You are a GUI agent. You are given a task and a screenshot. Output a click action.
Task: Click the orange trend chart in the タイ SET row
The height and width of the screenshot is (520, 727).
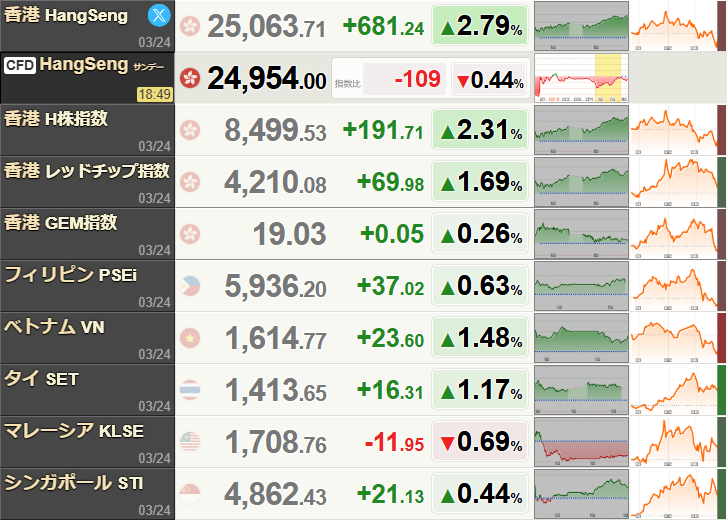[x=674, y=390]
